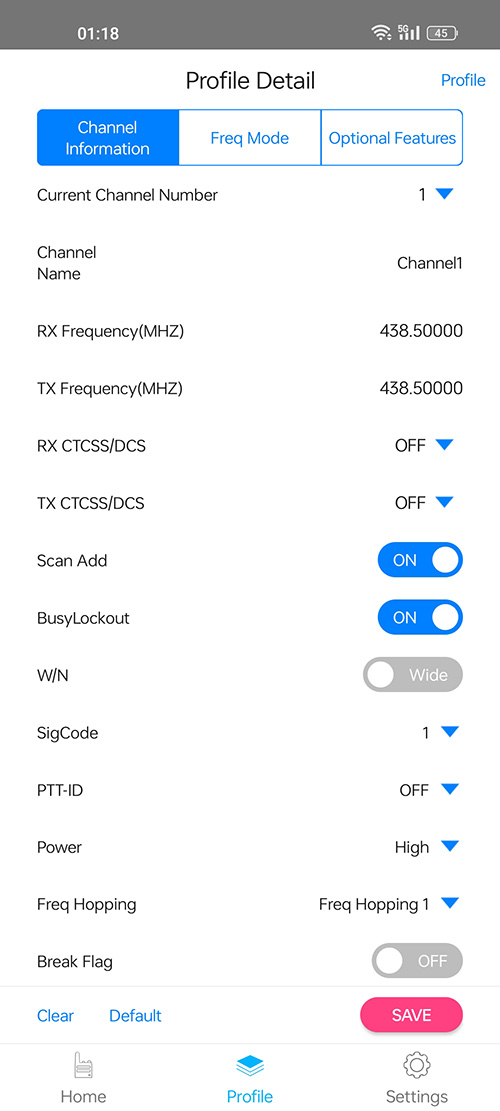The width and height of the screenshot is (500, 1111).
Task: Enable the Break Flag toggle
Action: pos(417,961)
